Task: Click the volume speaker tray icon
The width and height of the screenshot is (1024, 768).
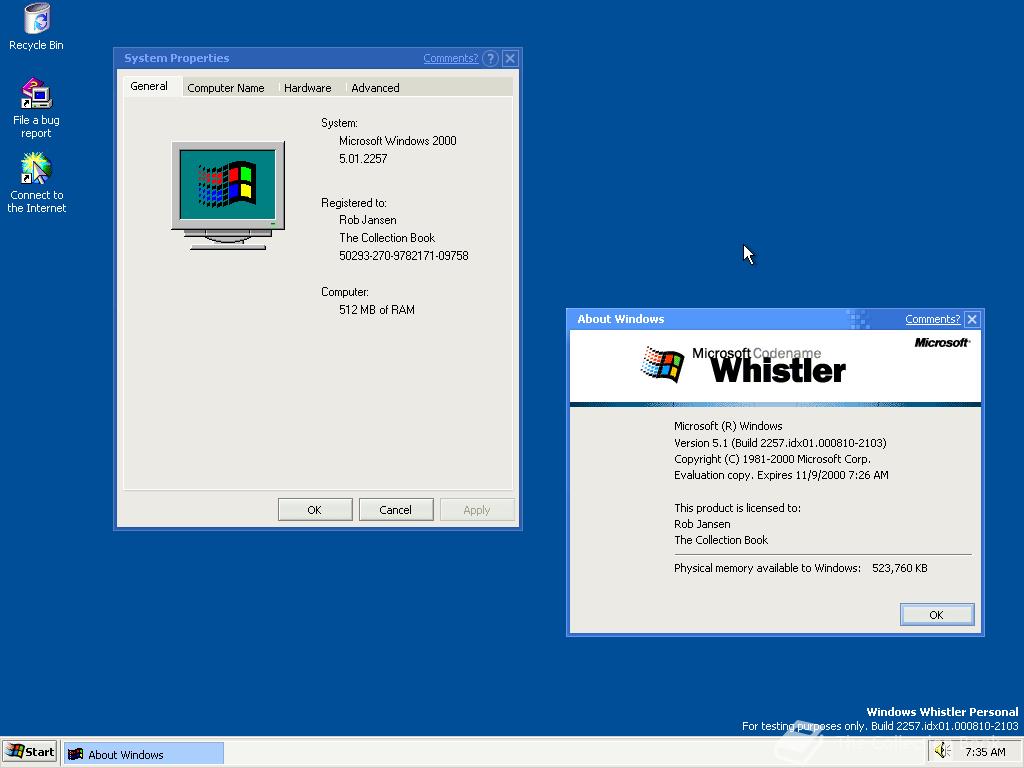Action: (942, 751)
